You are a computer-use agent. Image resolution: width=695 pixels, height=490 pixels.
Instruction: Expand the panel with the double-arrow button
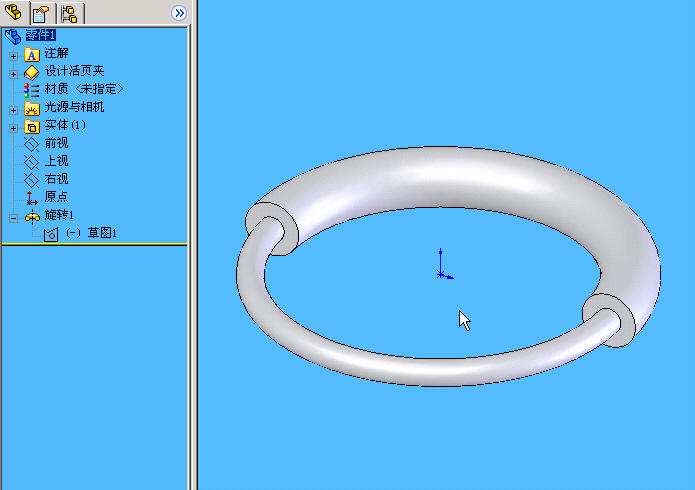[179, 13]
